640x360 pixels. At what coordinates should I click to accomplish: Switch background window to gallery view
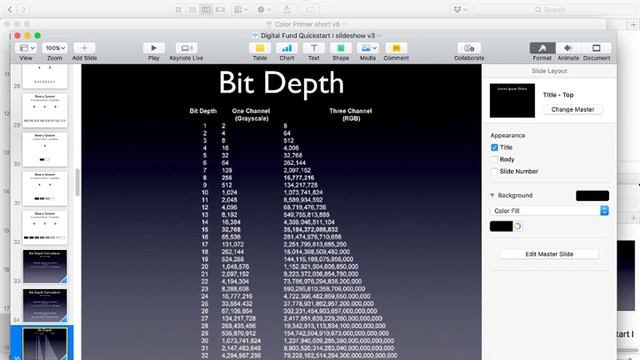click(x=220, y=9)
